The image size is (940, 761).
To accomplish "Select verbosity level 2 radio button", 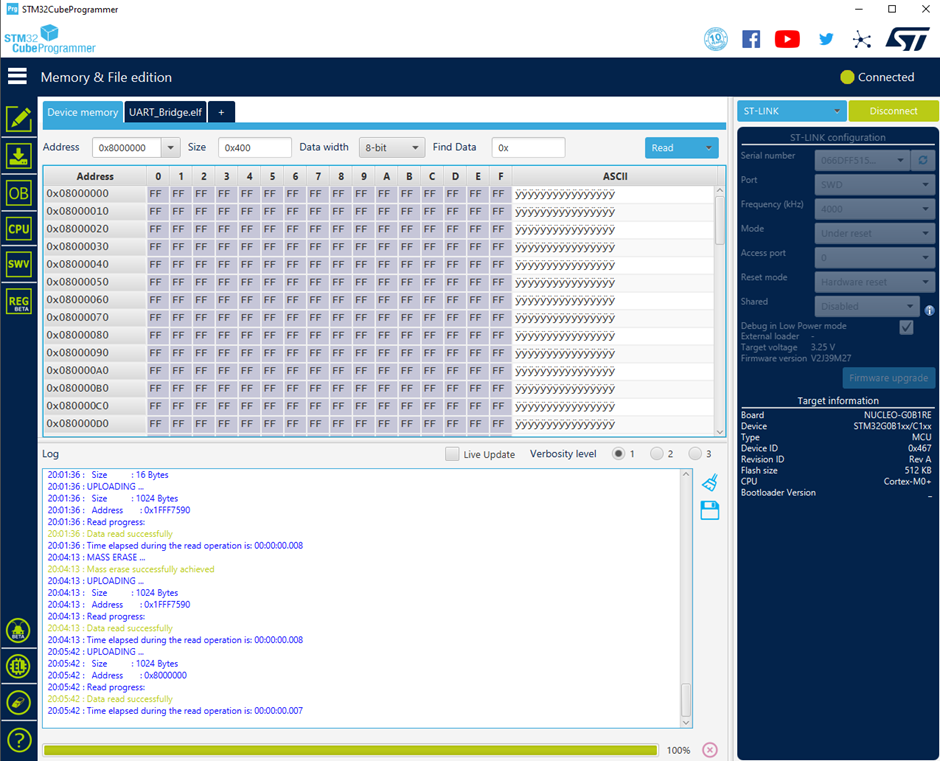I will pos(656,454).
